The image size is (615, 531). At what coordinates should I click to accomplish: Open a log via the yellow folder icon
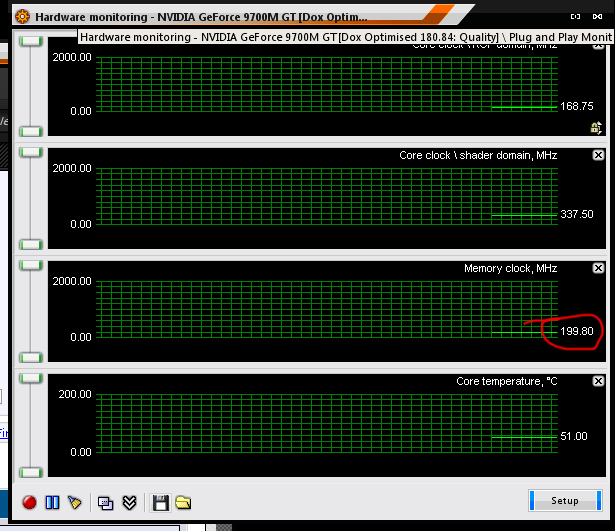(x=183, y=502)
